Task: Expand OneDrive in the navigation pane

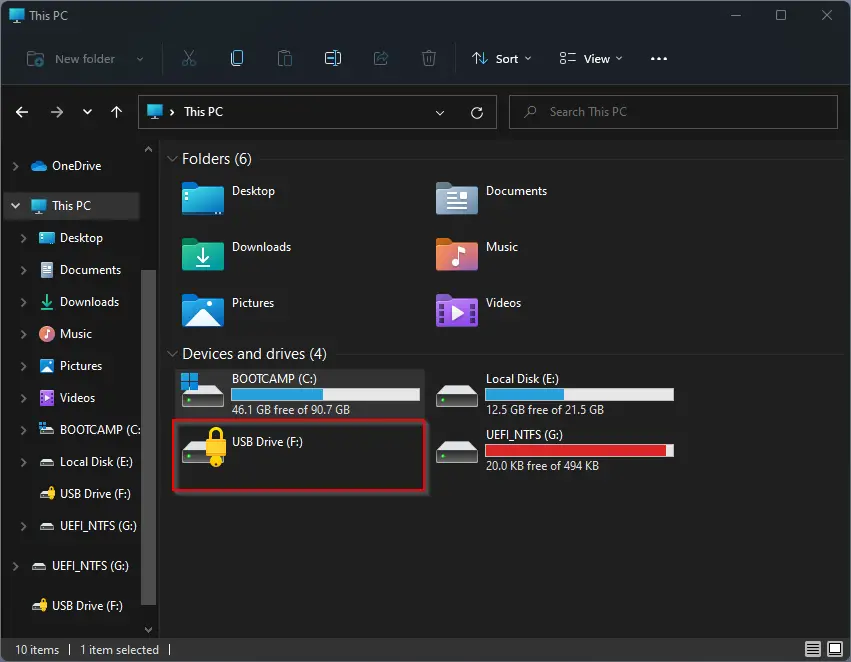Action: point(16,166)
